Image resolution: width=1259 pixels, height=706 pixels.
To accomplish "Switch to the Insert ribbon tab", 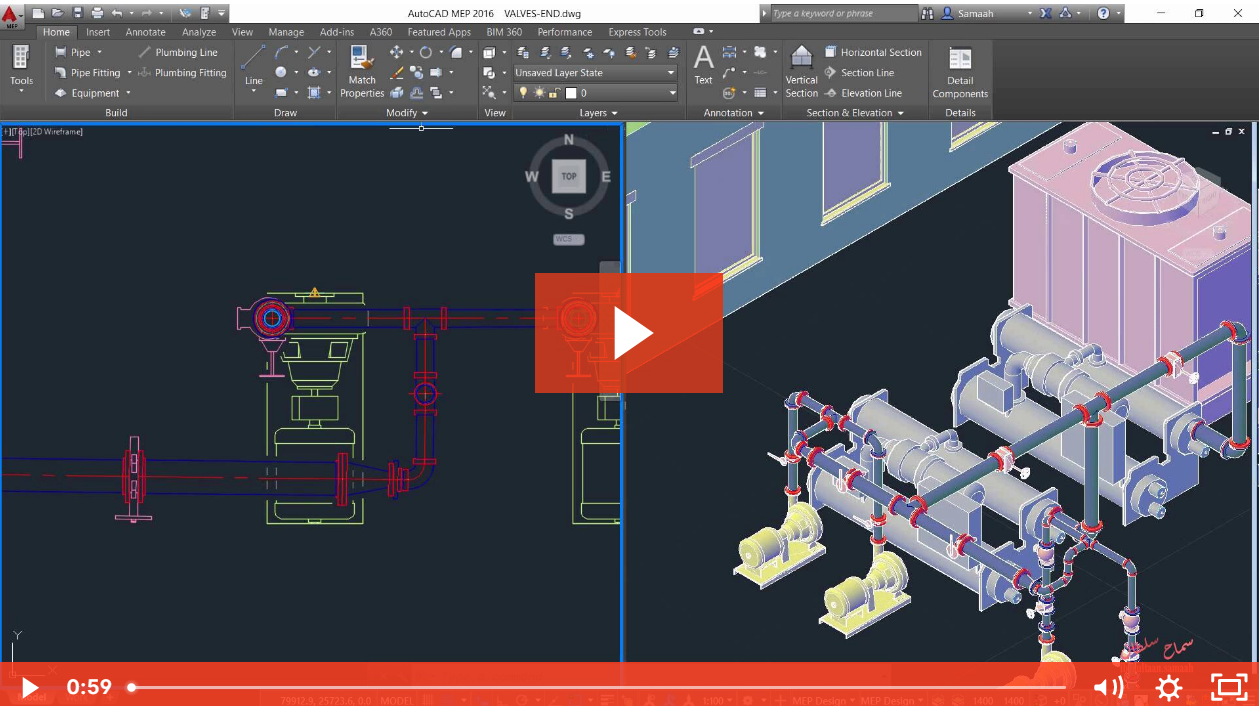I will point(98,32).
